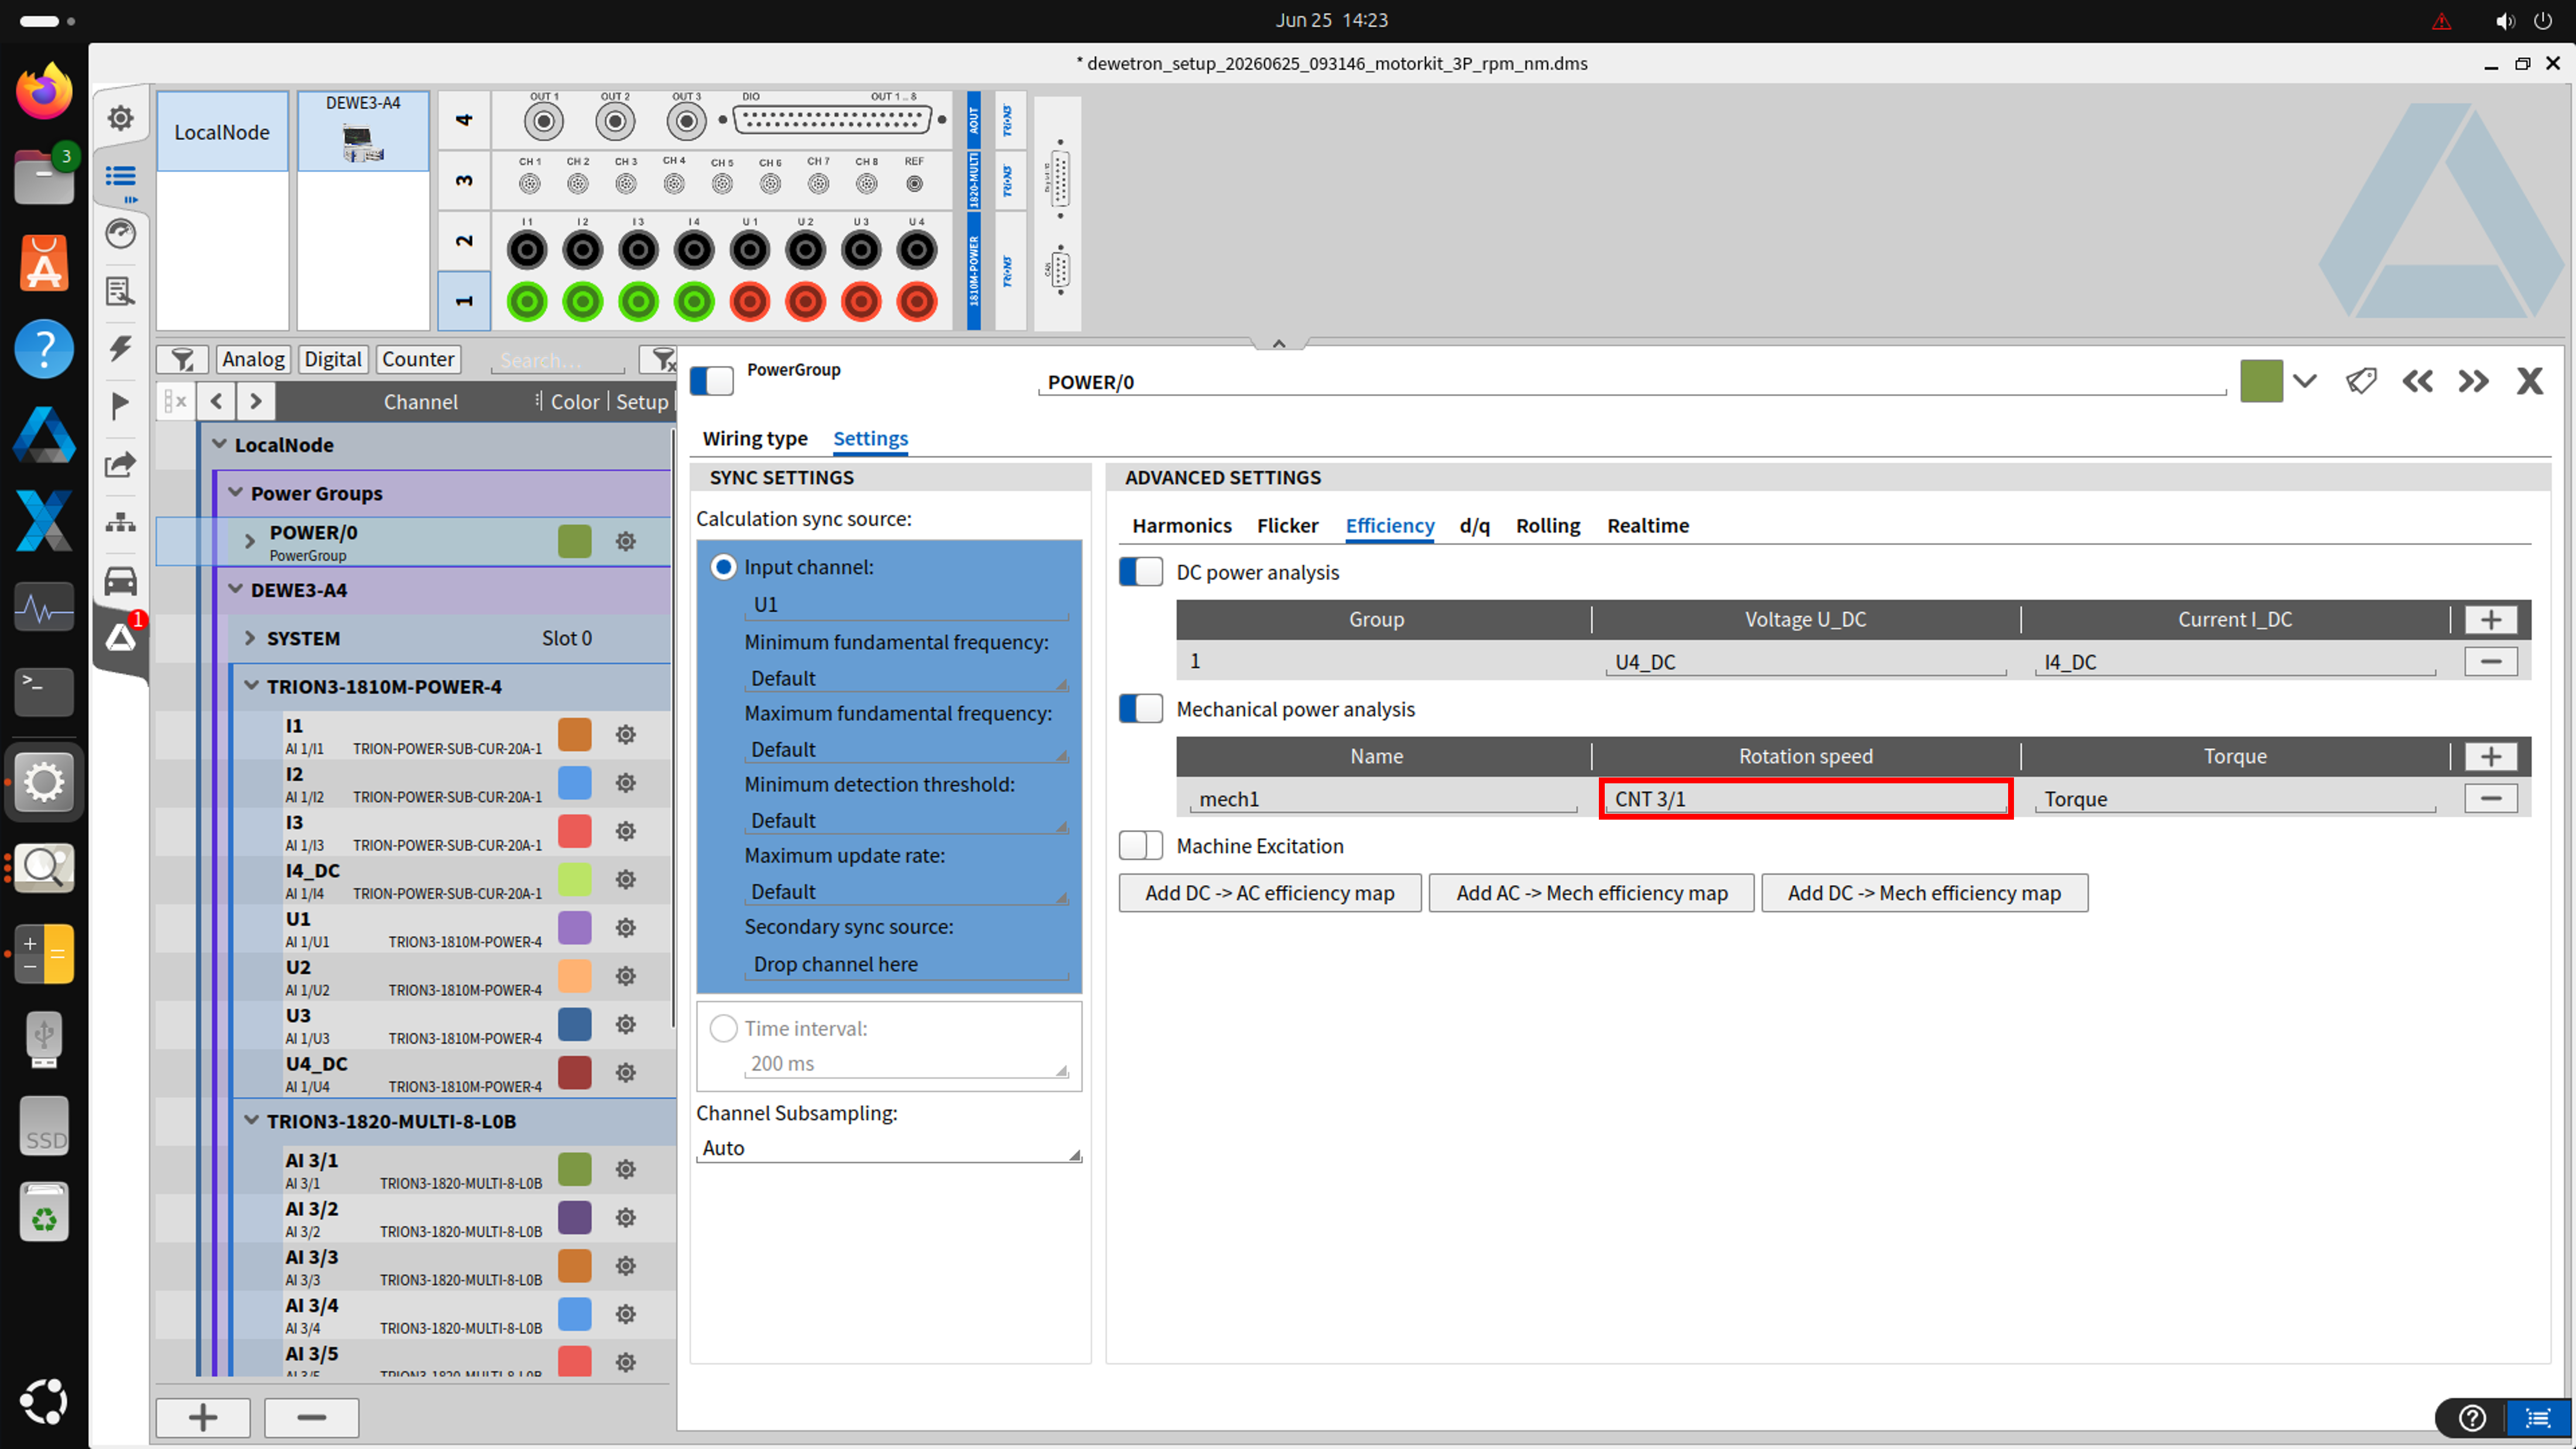Go to next channel list arrow
Image resolution: width=2576 pixels, height=1449 pixels.
[256, 402]
